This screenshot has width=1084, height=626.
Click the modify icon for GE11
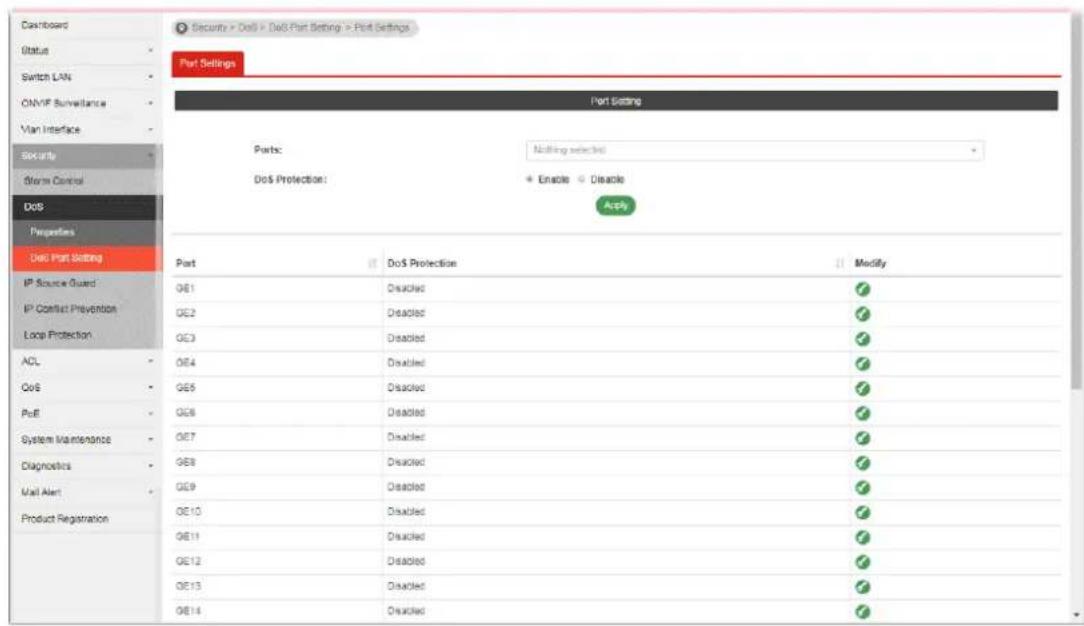coord(862,538)
